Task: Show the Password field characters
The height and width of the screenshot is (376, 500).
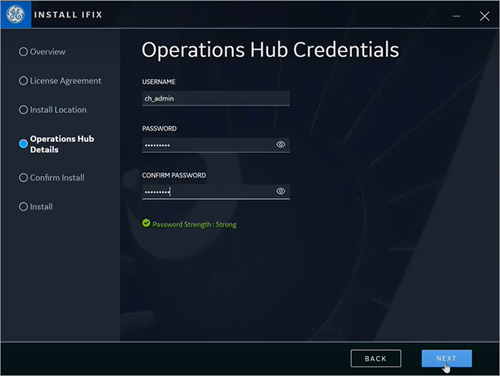Action: [281, 144]
